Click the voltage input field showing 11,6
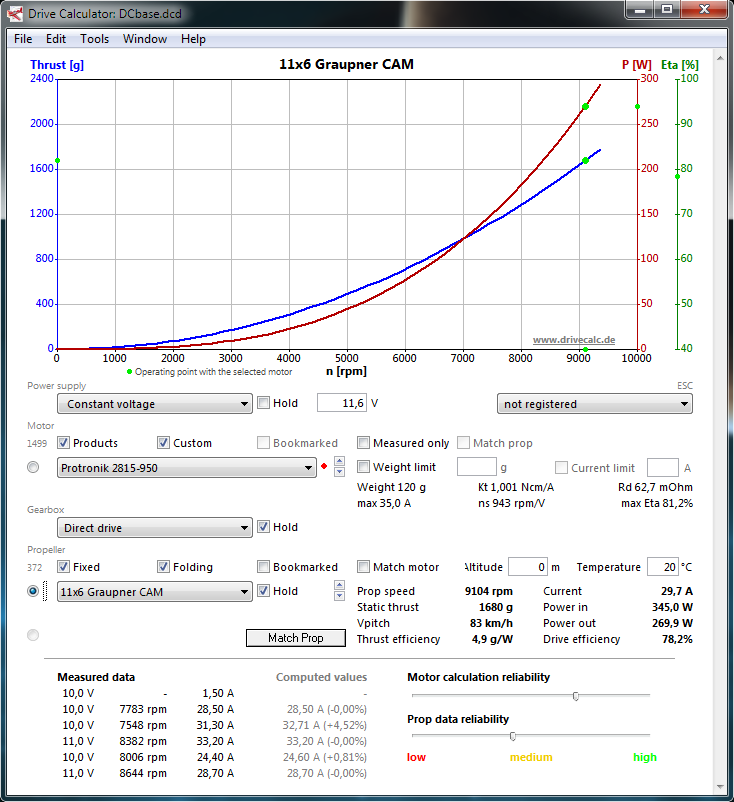The height and width of the screenshot is (802, 734). (342, 403)
